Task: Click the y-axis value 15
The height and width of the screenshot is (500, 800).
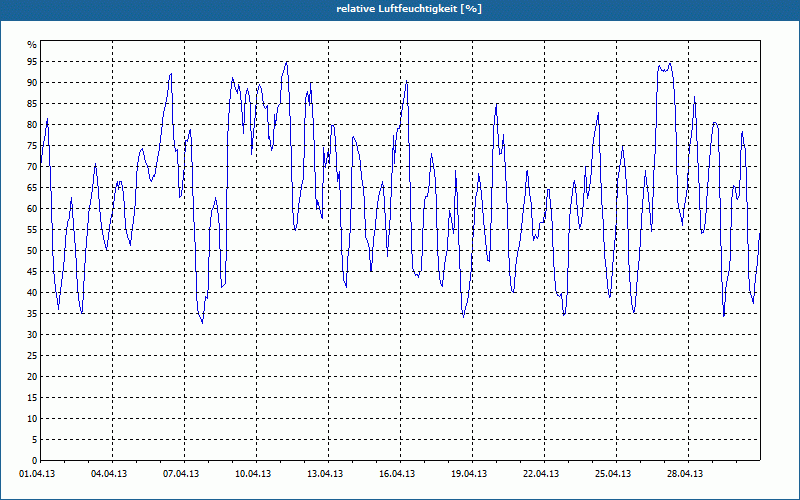Action: click(32, 398)
